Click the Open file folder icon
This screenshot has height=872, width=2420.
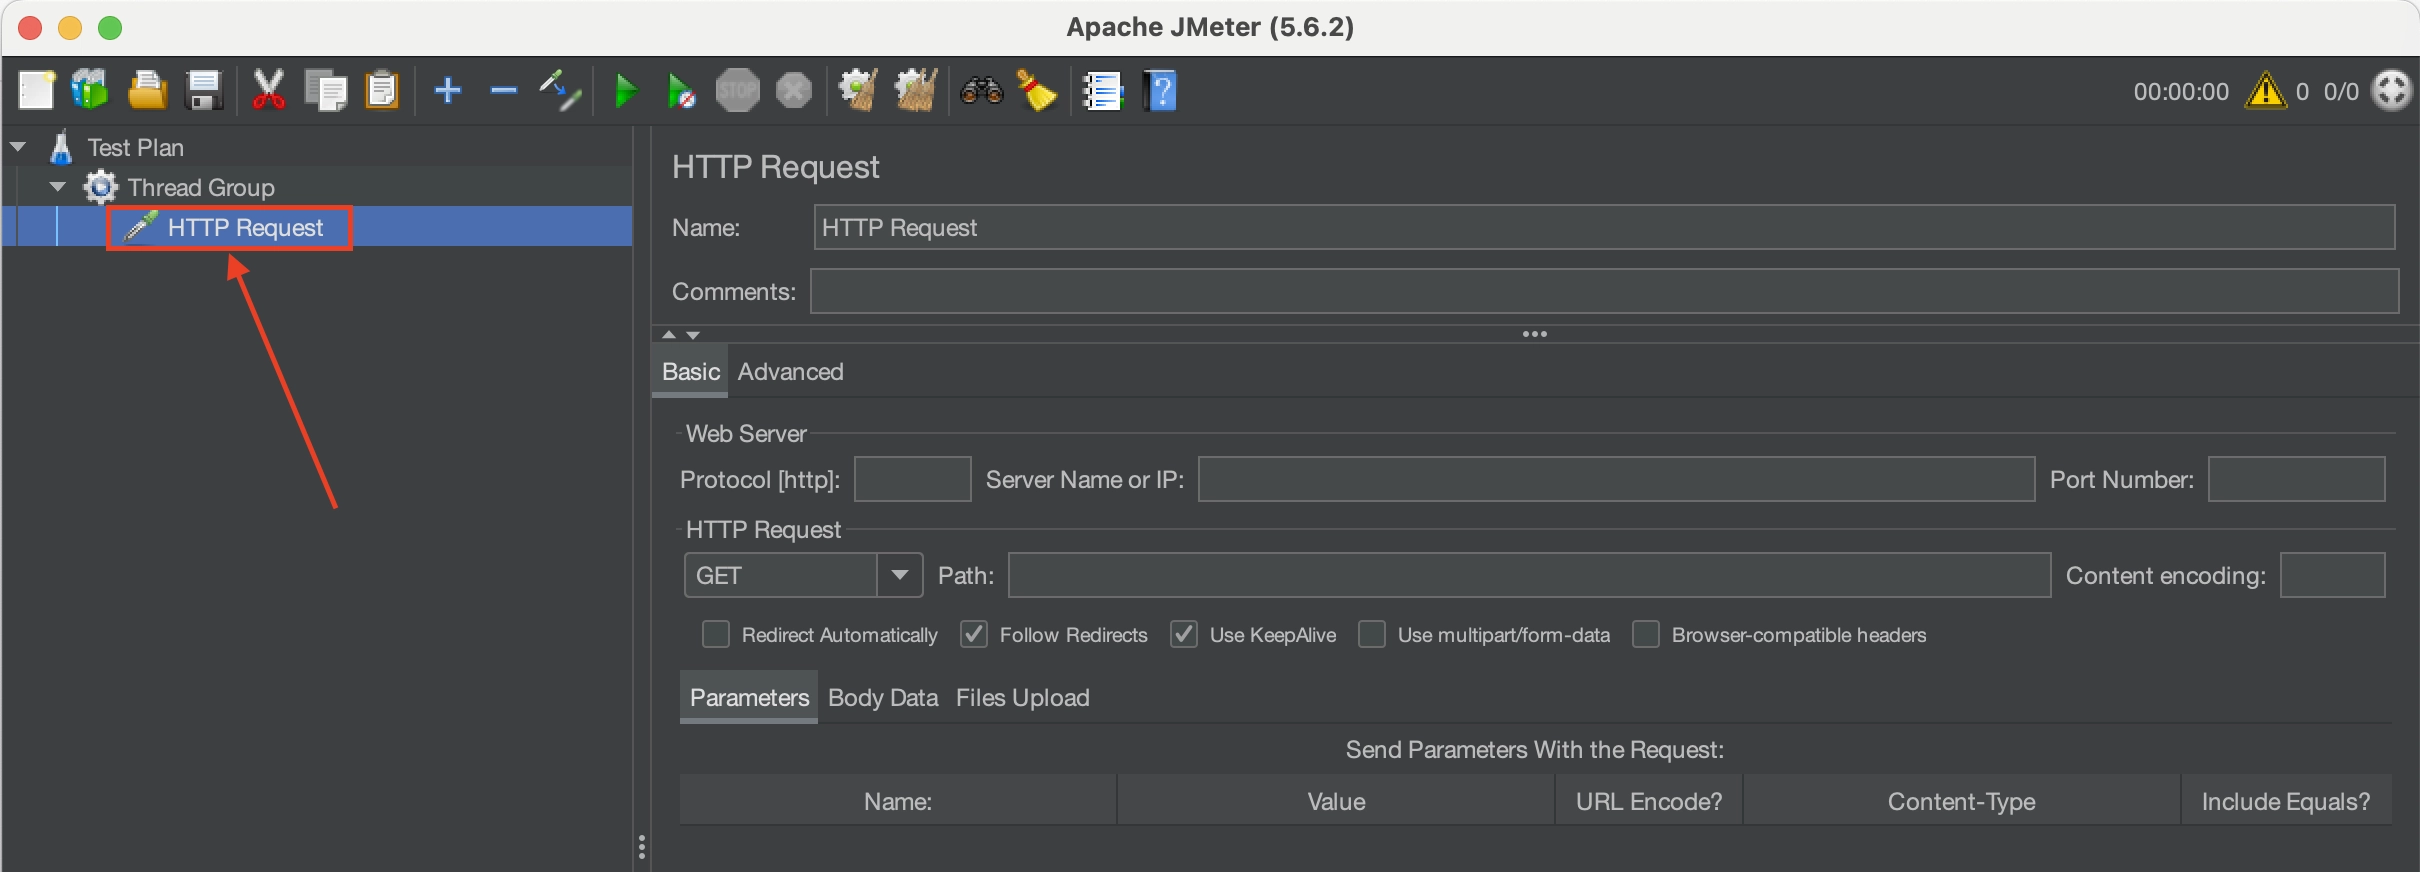tap(147, 91)
